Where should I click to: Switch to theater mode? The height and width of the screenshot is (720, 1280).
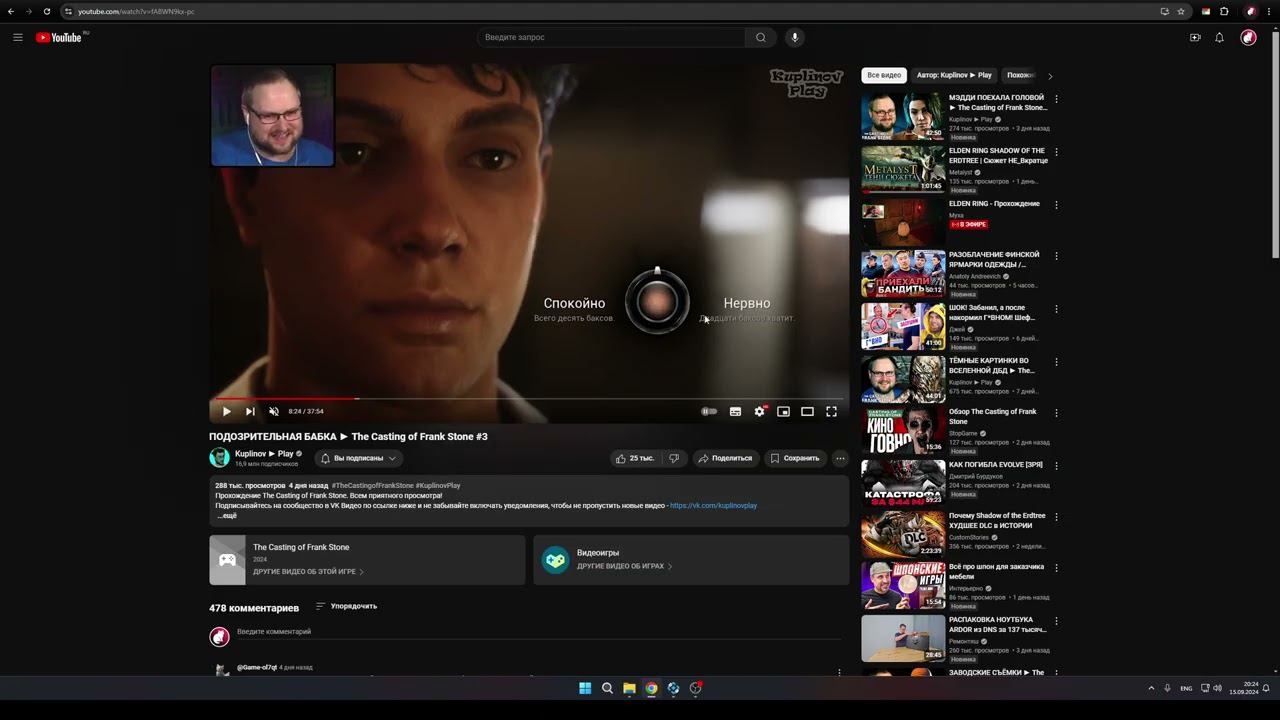click(x=807, y=411)
